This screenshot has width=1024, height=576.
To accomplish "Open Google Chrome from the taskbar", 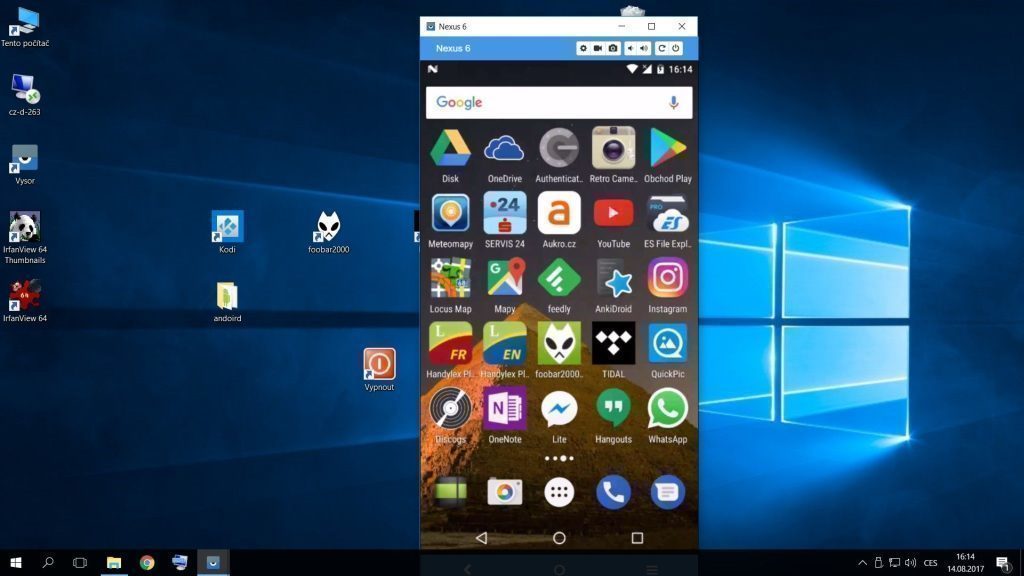I will (x=147, y=562).
